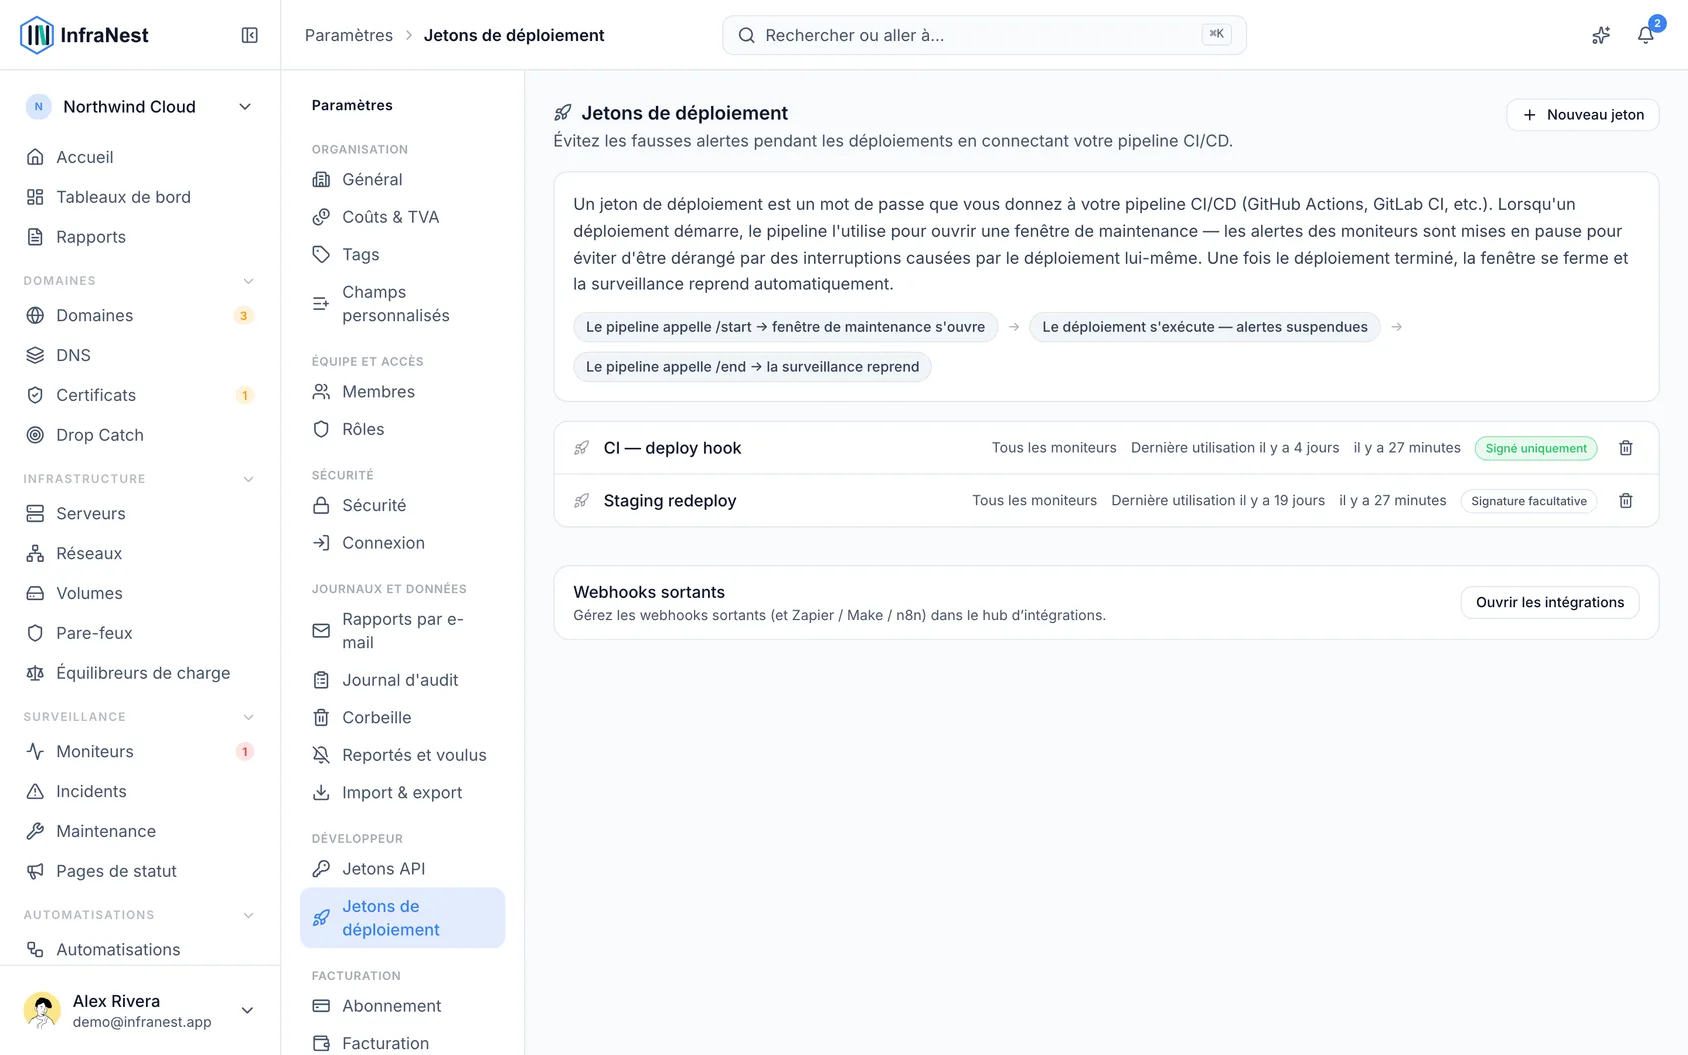Go to Jetons API settings
Screen dimensions: 1688x1055
pyautogui.click(x=402, y=869)
